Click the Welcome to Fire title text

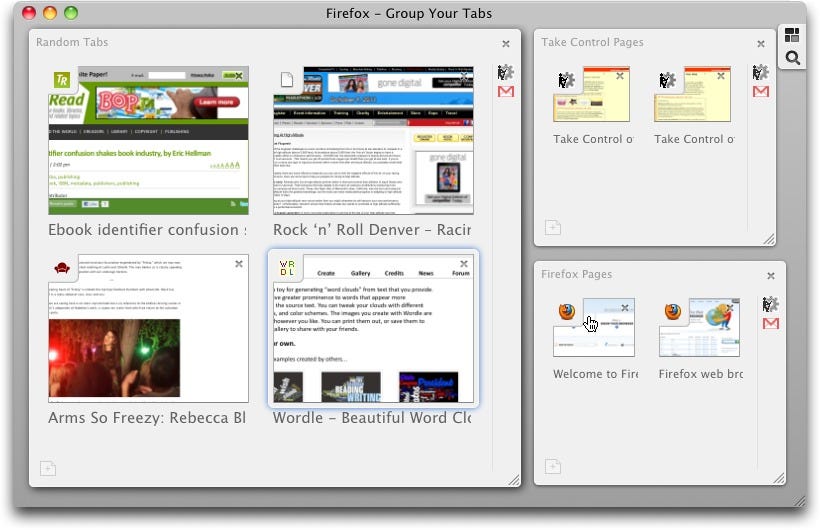point(596,374)
